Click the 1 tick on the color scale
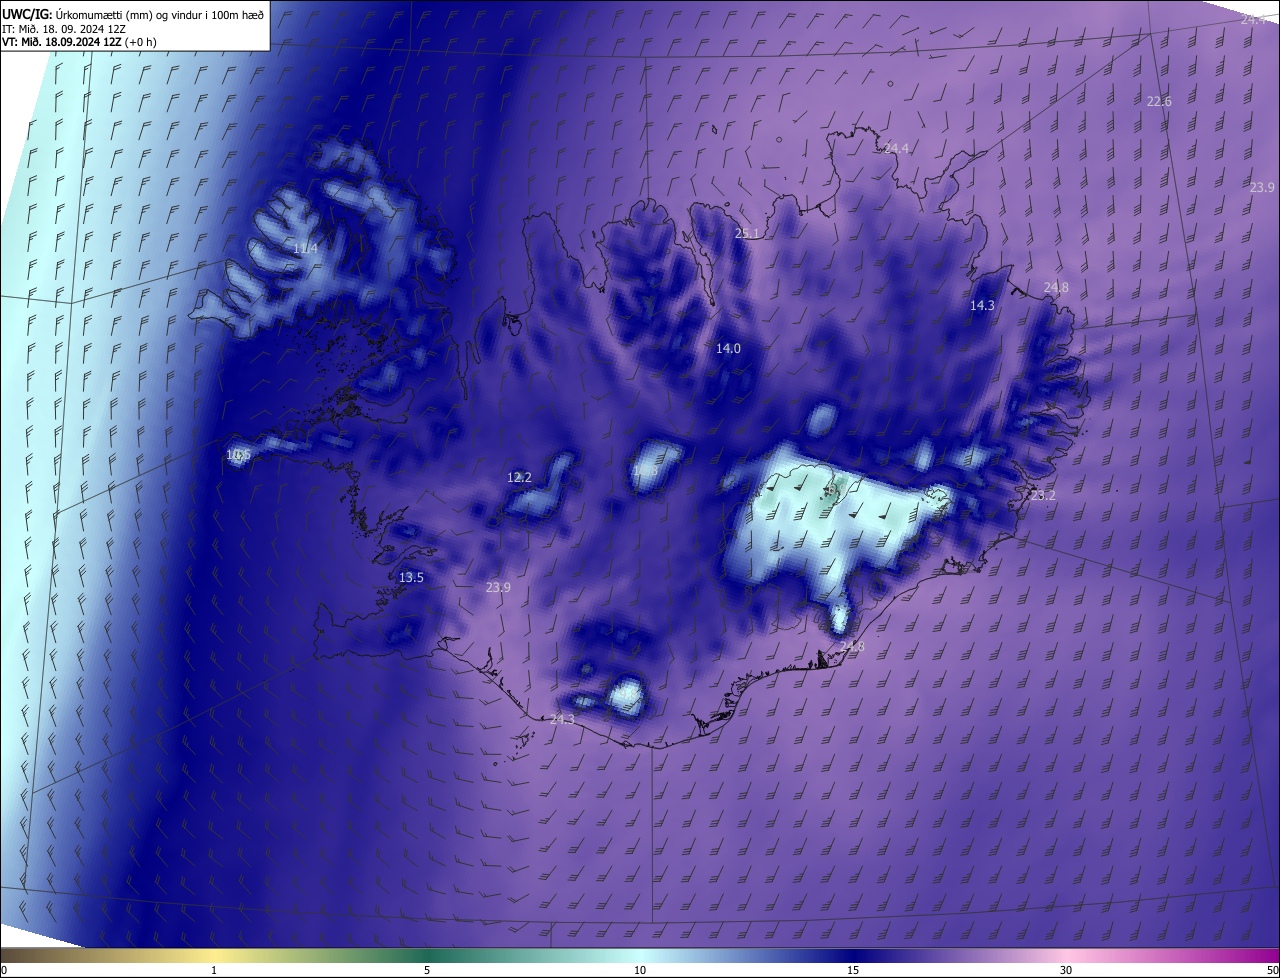Image resolution: width=1280 pixels, height=978 pixels. (214, 970)
